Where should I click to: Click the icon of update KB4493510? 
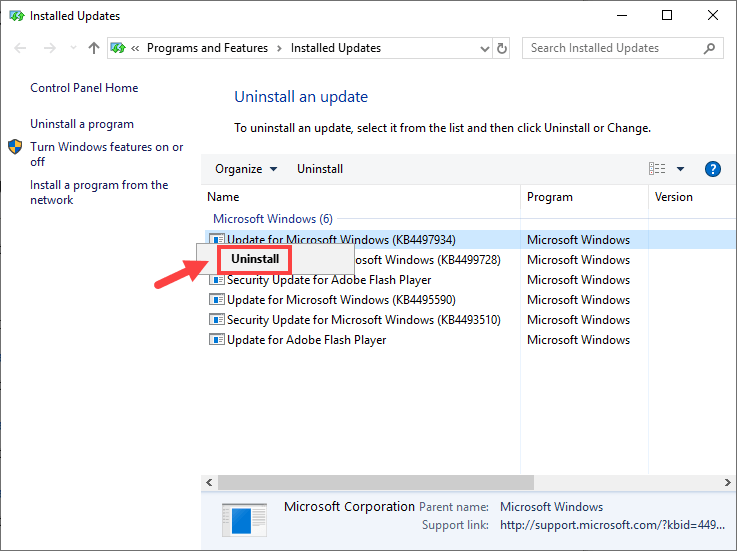tap(217, 320)
